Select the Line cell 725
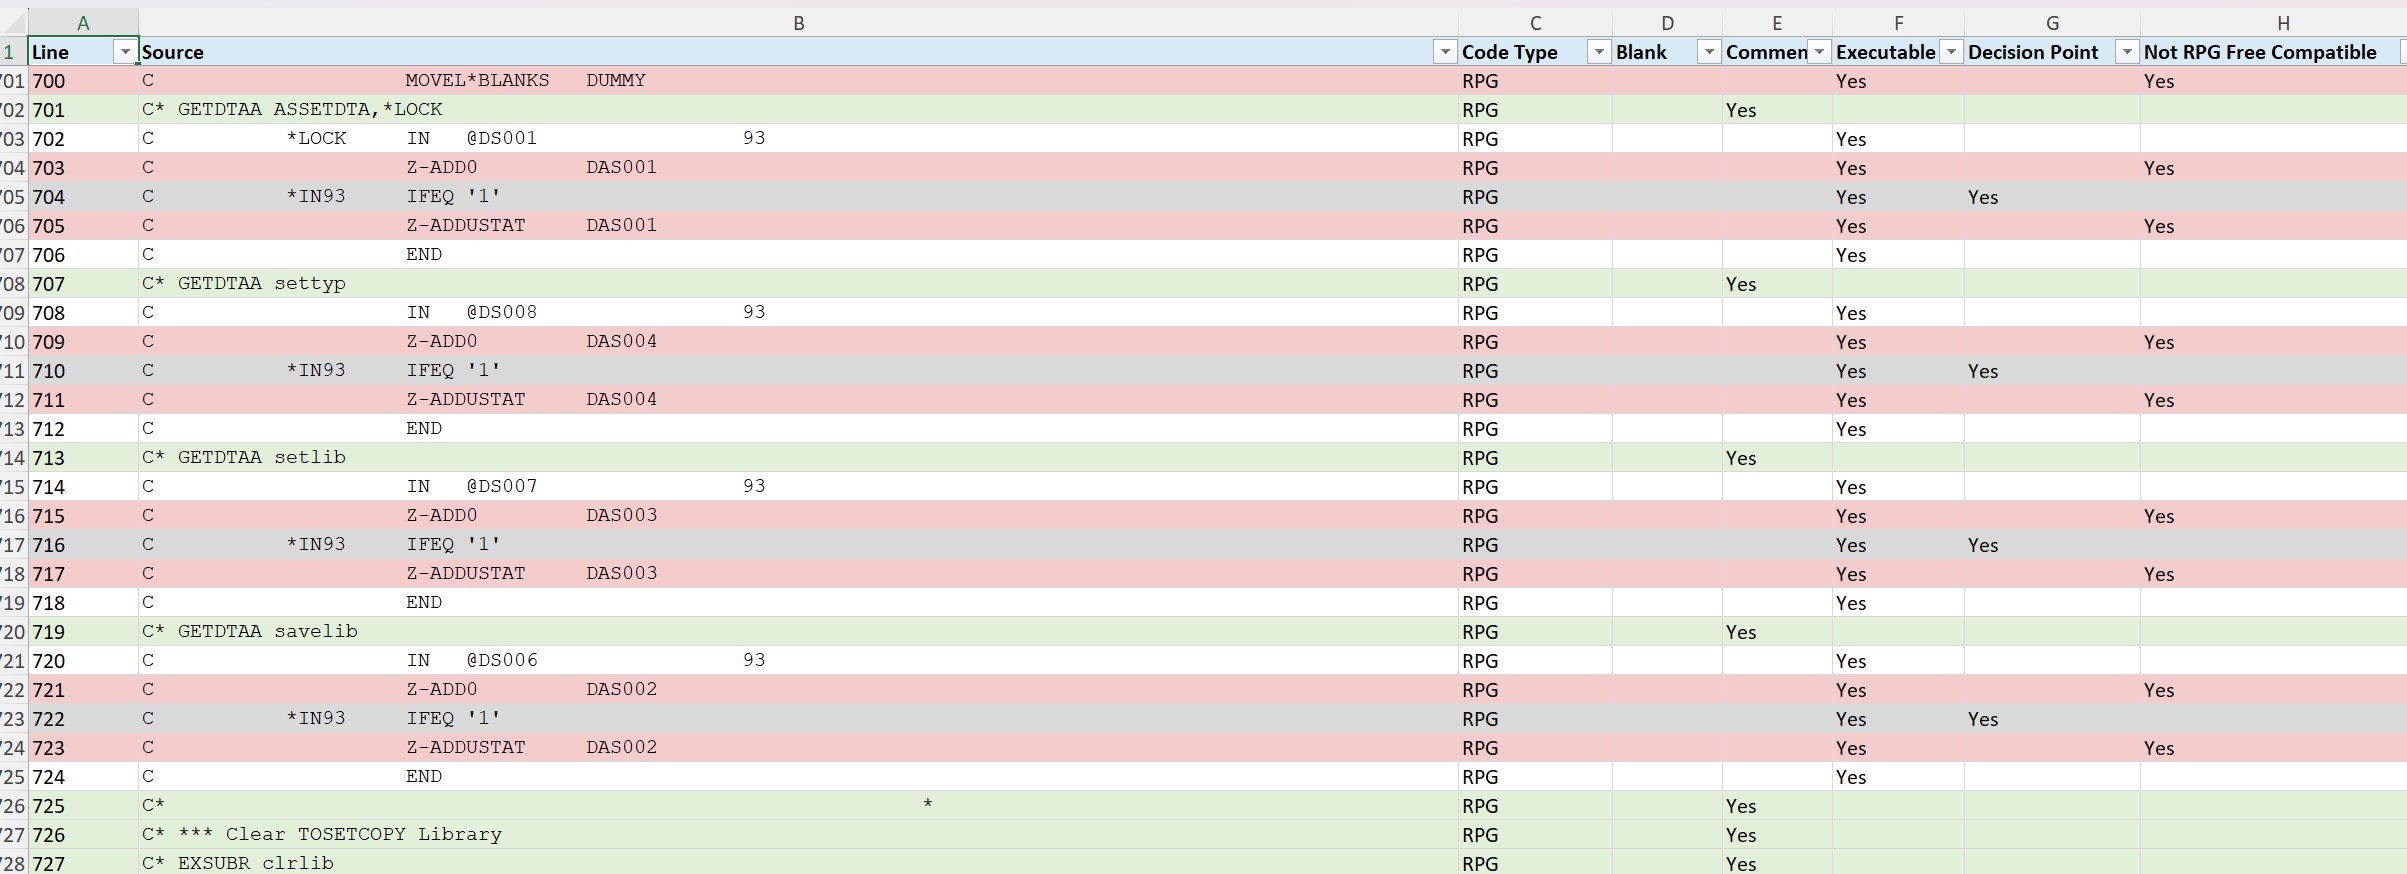The image size is (2407, 874). coord(83,806)
